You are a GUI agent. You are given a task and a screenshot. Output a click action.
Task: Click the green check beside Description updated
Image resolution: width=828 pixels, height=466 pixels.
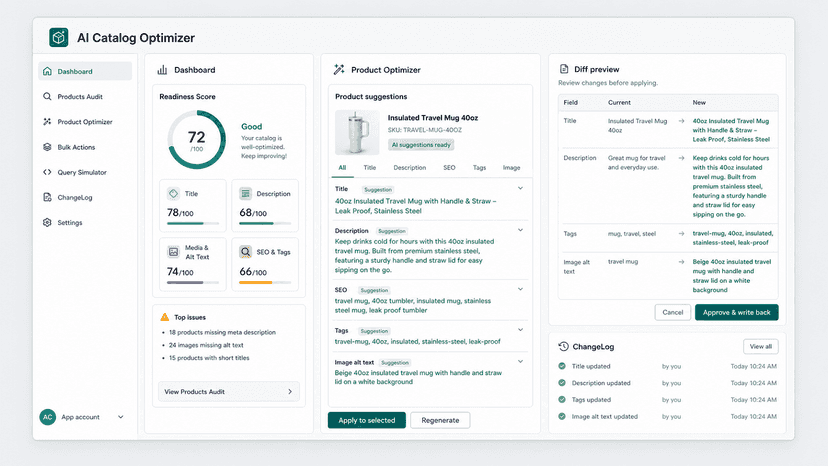pos(562,383)
